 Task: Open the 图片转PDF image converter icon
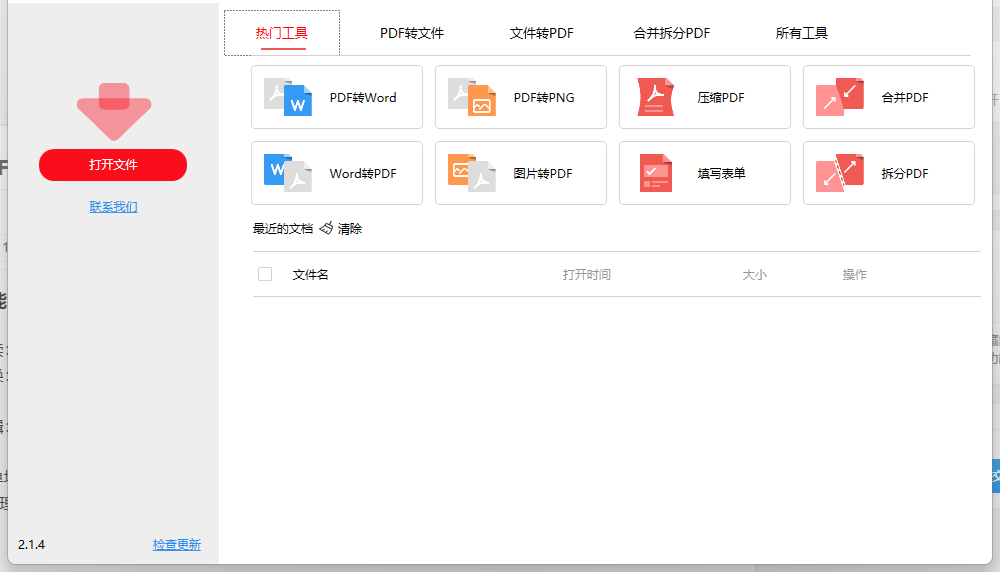[x=472, y=173]
